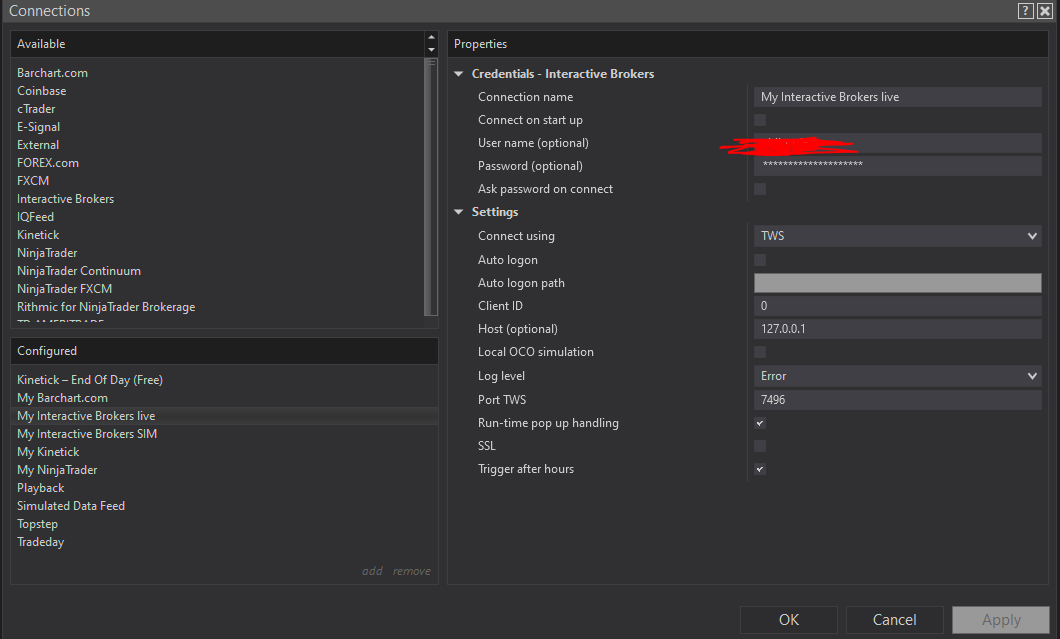Edit the Client ID field
This screenshot has height=639, width=1060.
898,306
